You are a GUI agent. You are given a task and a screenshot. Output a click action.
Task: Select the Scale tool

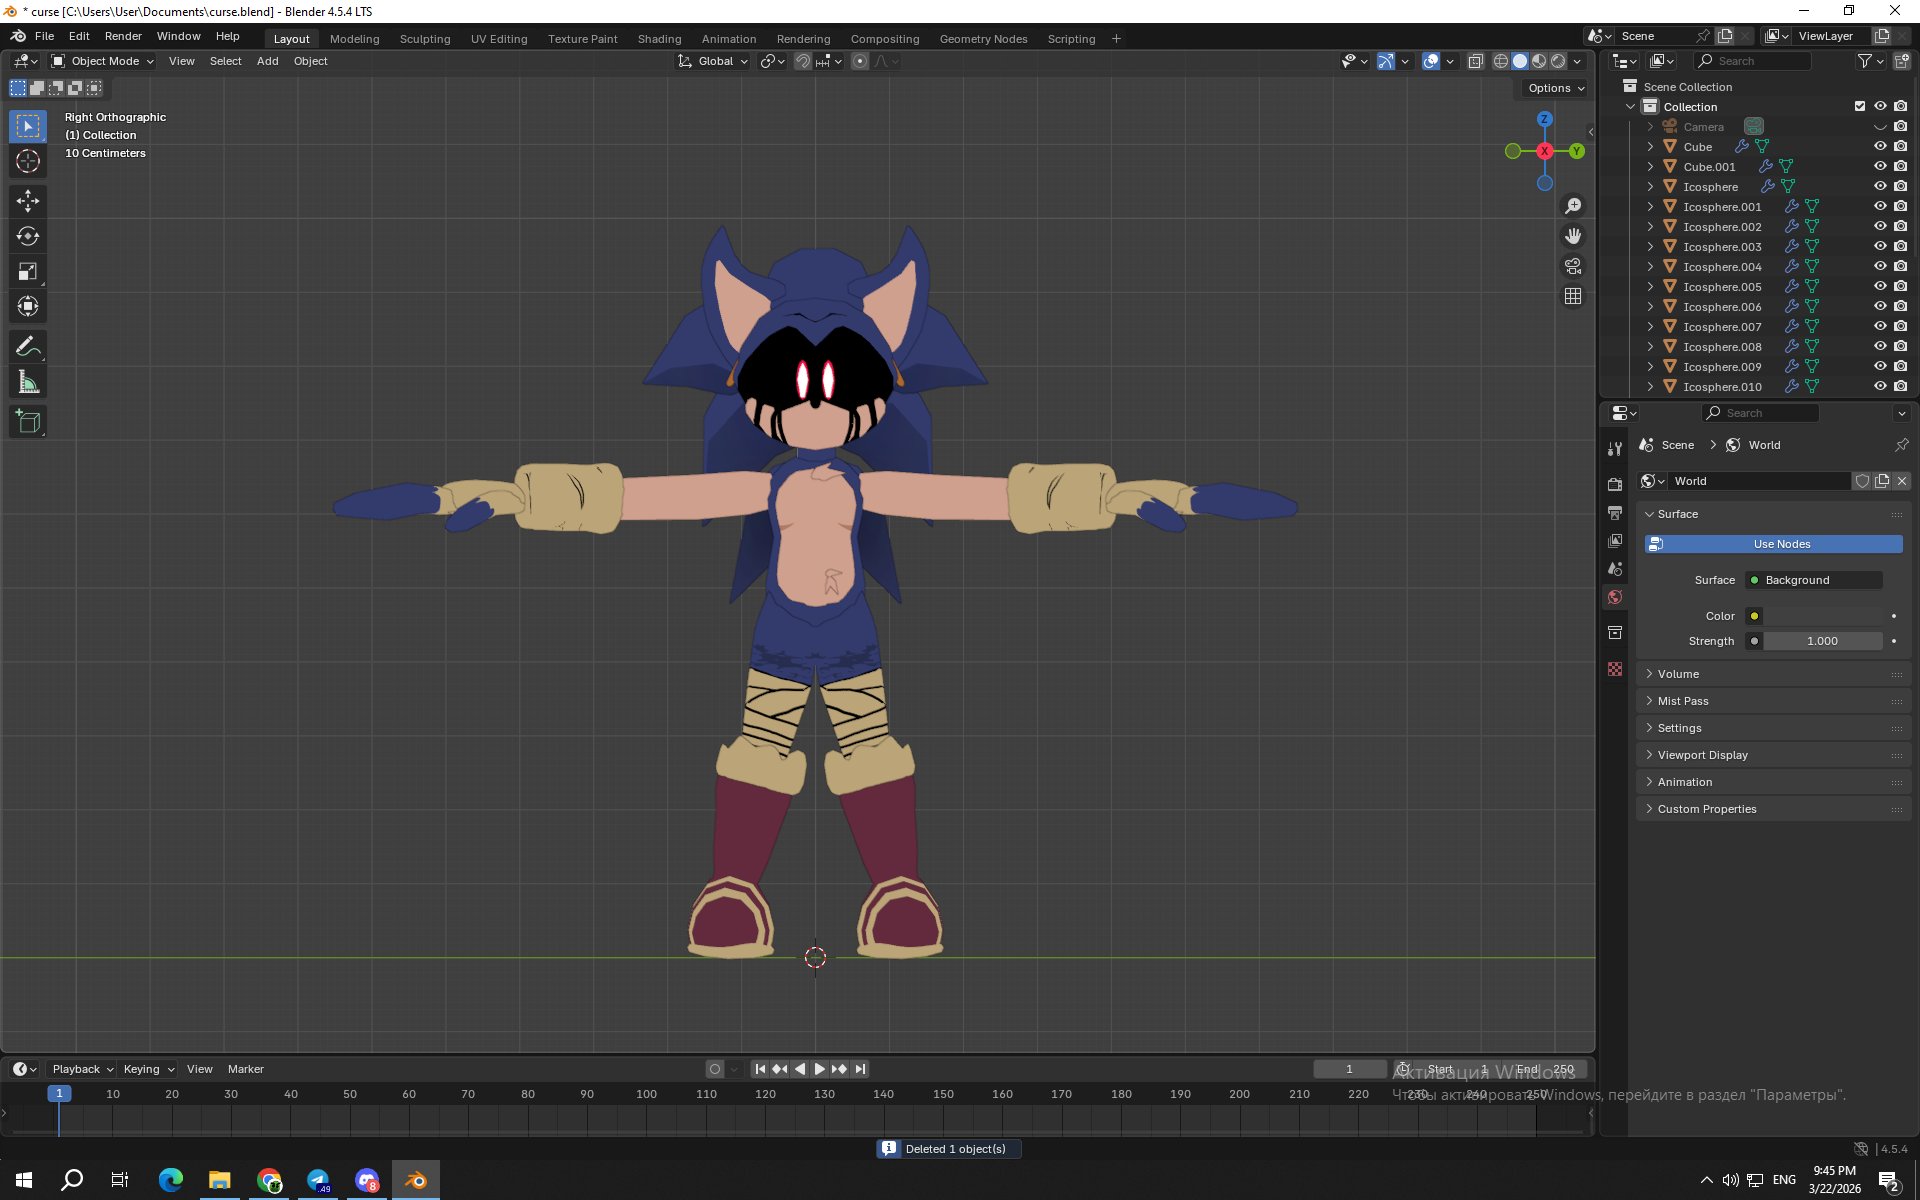(x=28, y=272)
